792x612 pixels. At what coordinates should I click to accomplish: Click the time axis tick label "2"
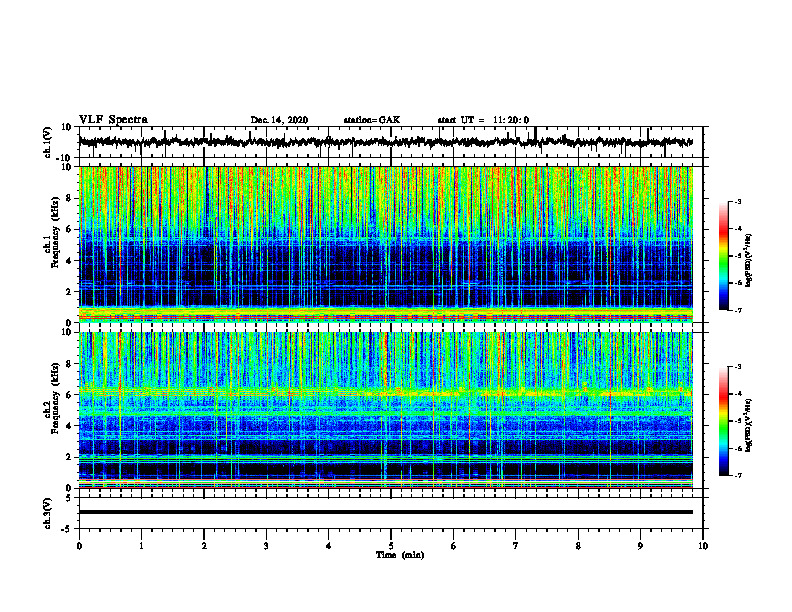[204, 546]
